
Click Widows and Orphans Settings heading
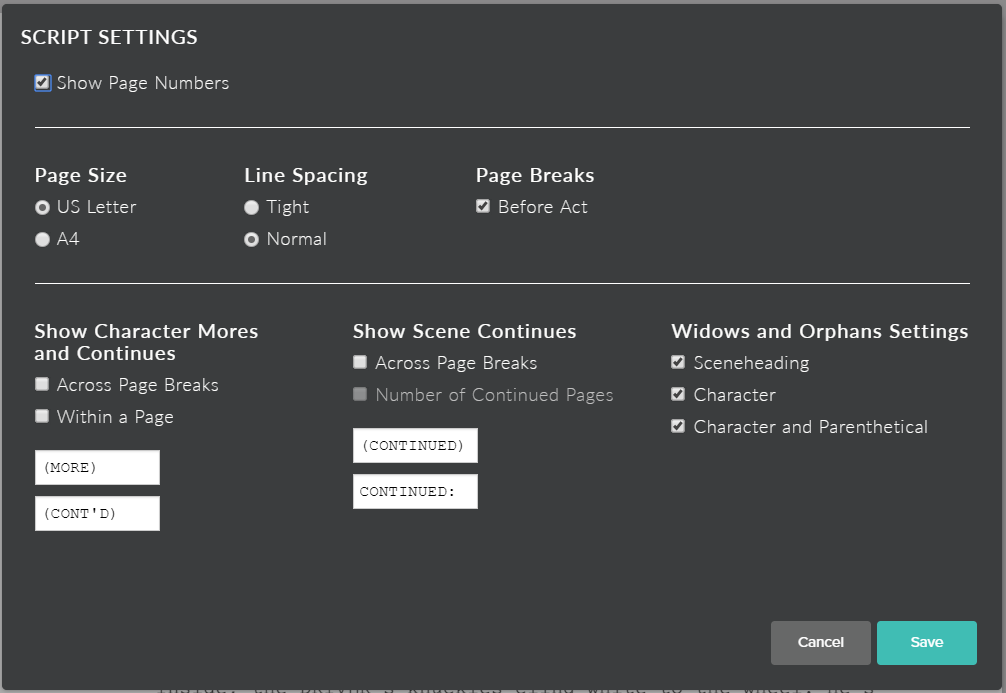coord(820,331)
